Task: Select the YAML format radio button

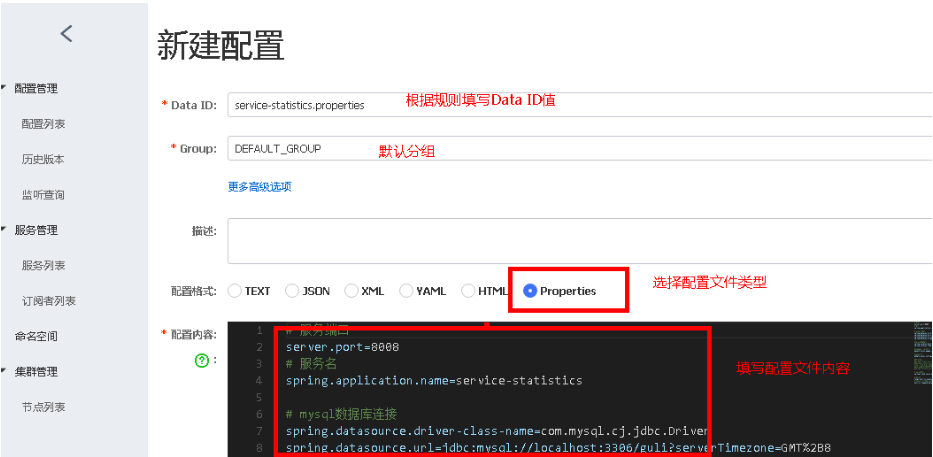Action: click(406, 291)
